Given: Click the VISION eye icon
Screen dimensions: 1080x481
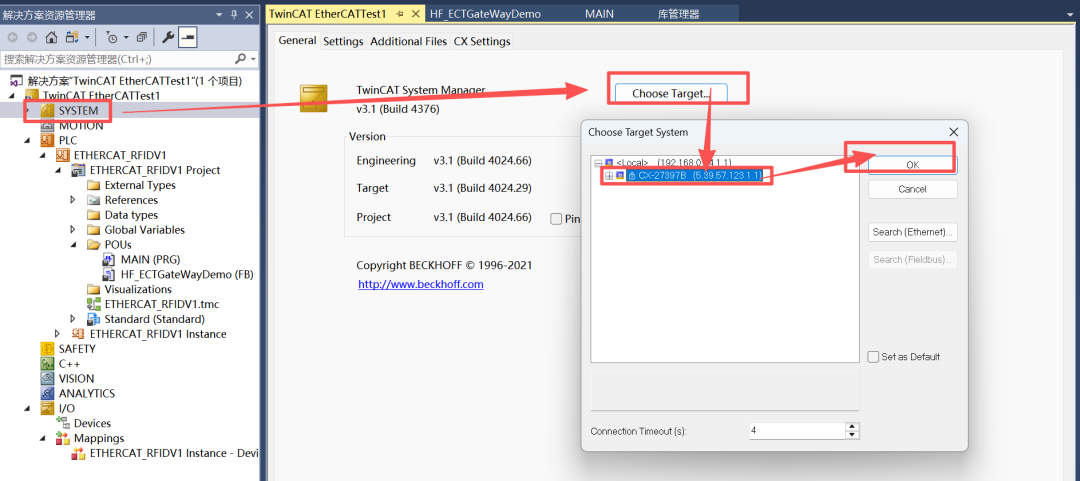Looking at the screenshot, I should (x=48, y=378).
